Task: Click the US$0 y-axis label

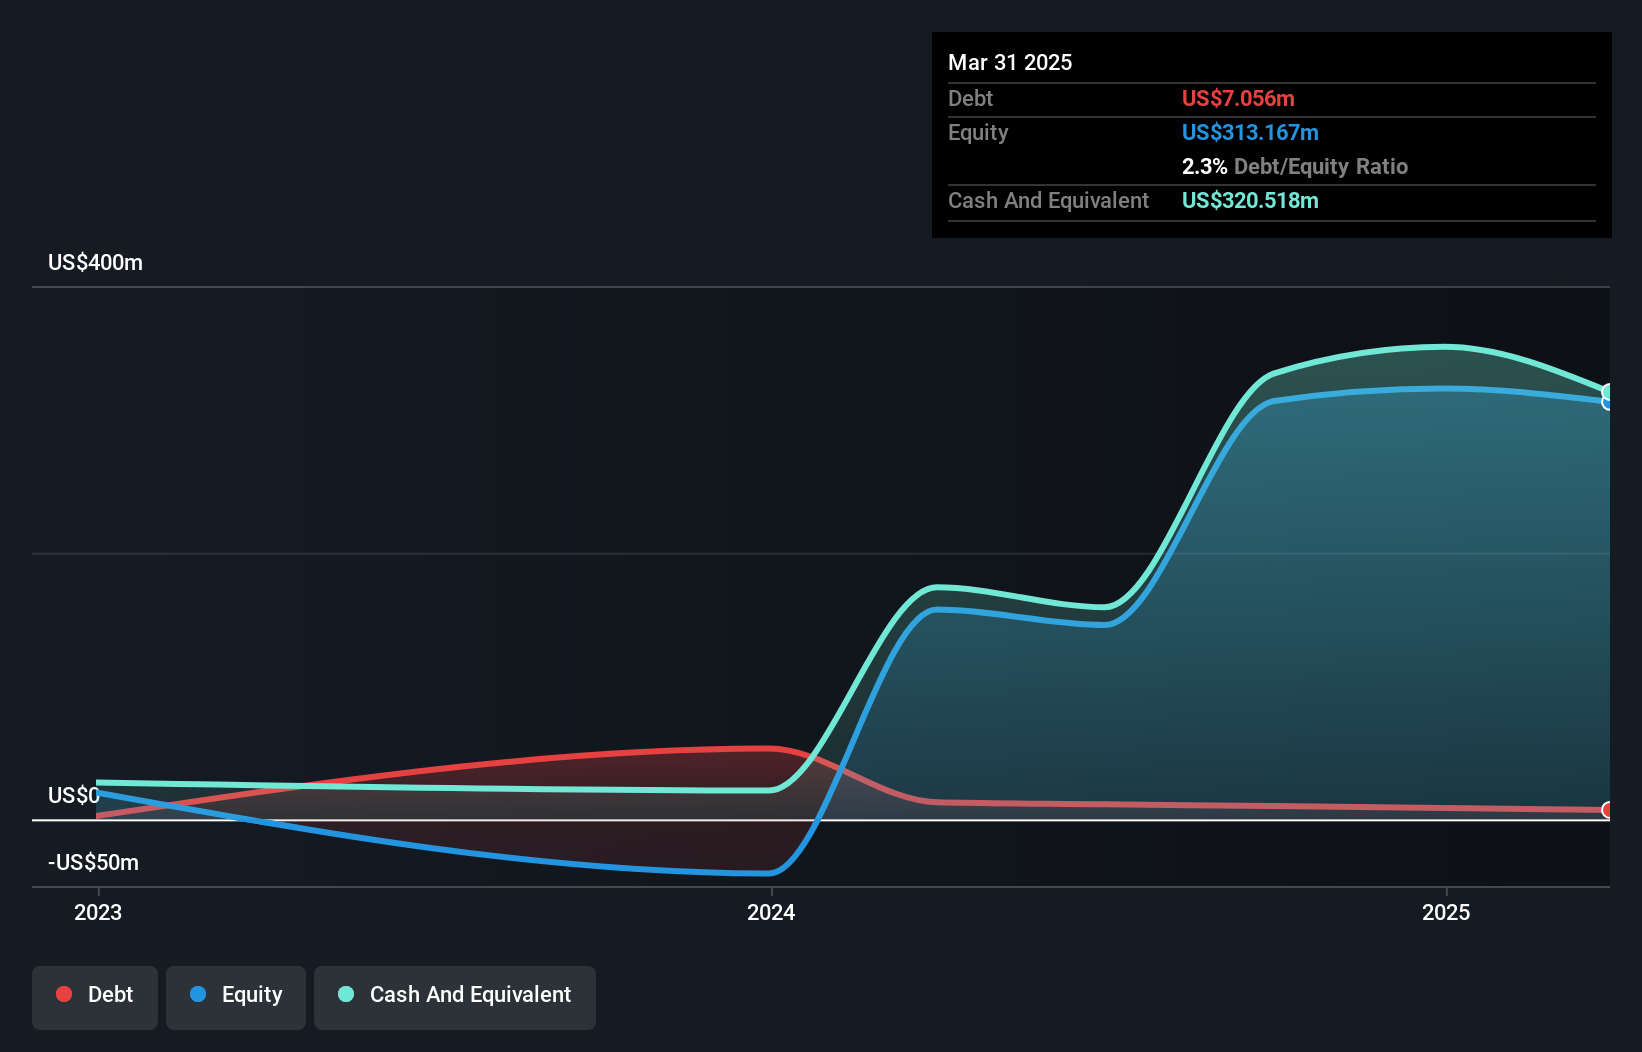Action: pyautogui.click(x=74, y=795)
